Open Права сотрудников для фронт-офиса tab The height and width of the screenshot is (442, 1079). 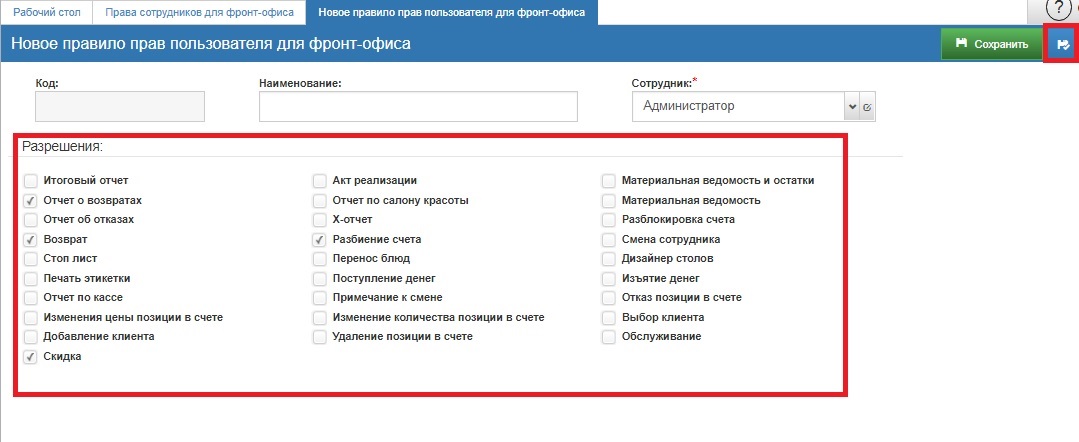click(199, 12)
